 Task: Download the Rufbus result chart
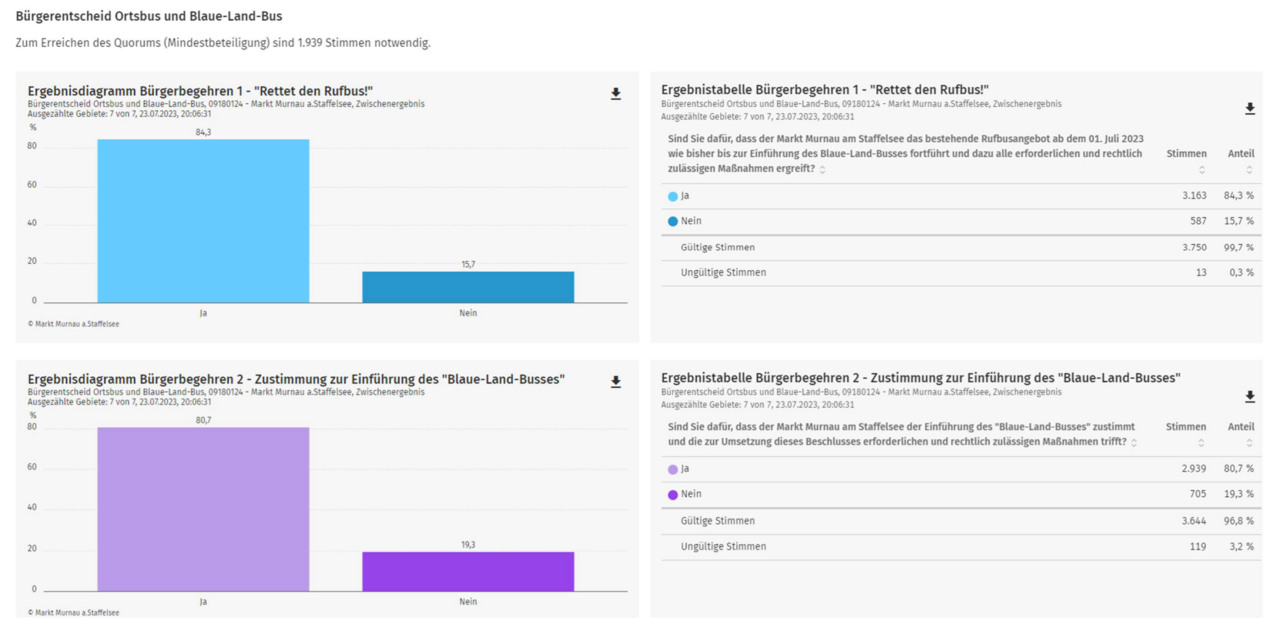tap(616, 94)
